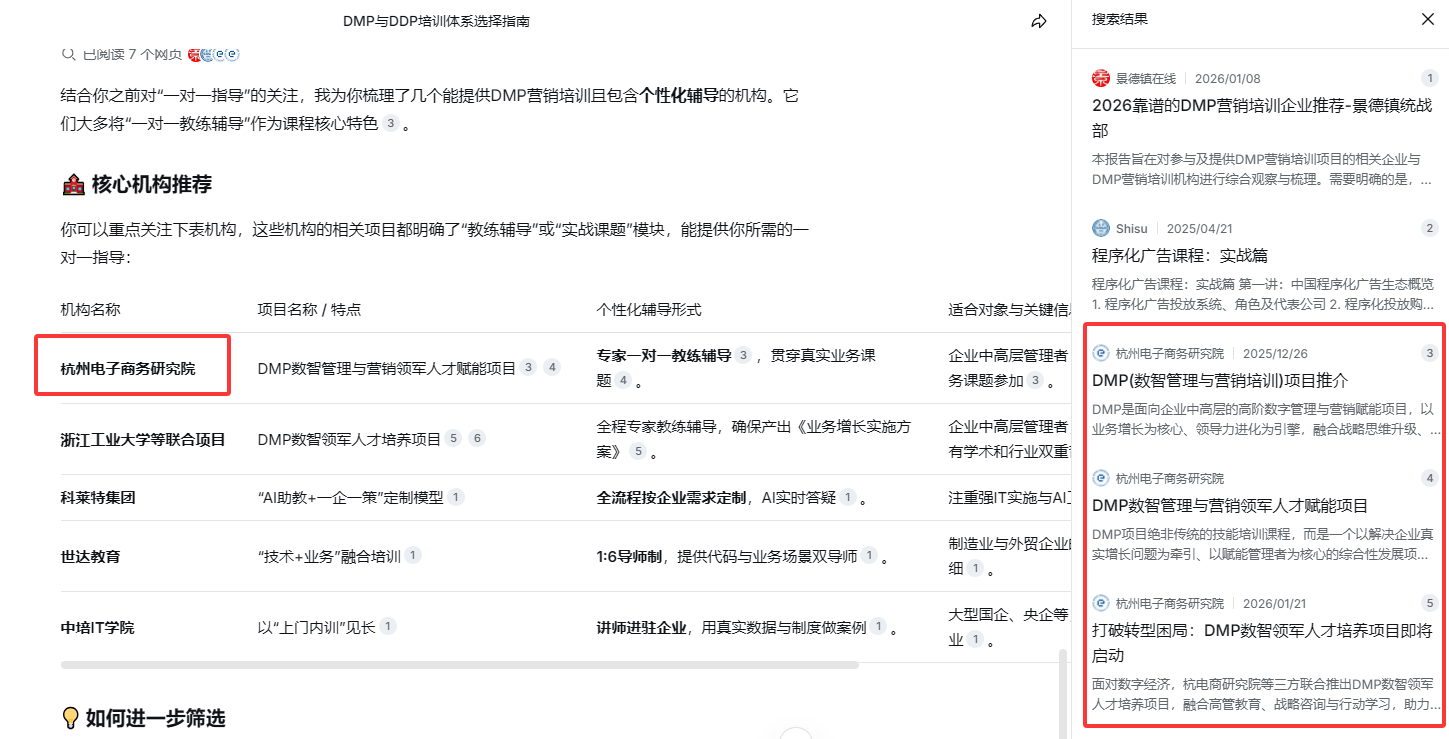Screen dimensions: 1449x739
Task: Click number badge 3 on the 2025/12/26 result
Action: point(1429,353)
